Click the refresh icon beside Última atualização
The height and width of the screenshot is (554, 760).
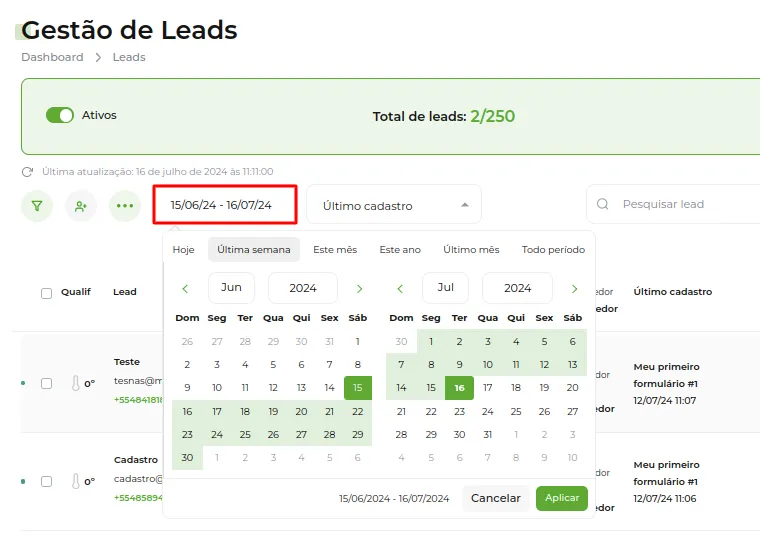point(28,172)
